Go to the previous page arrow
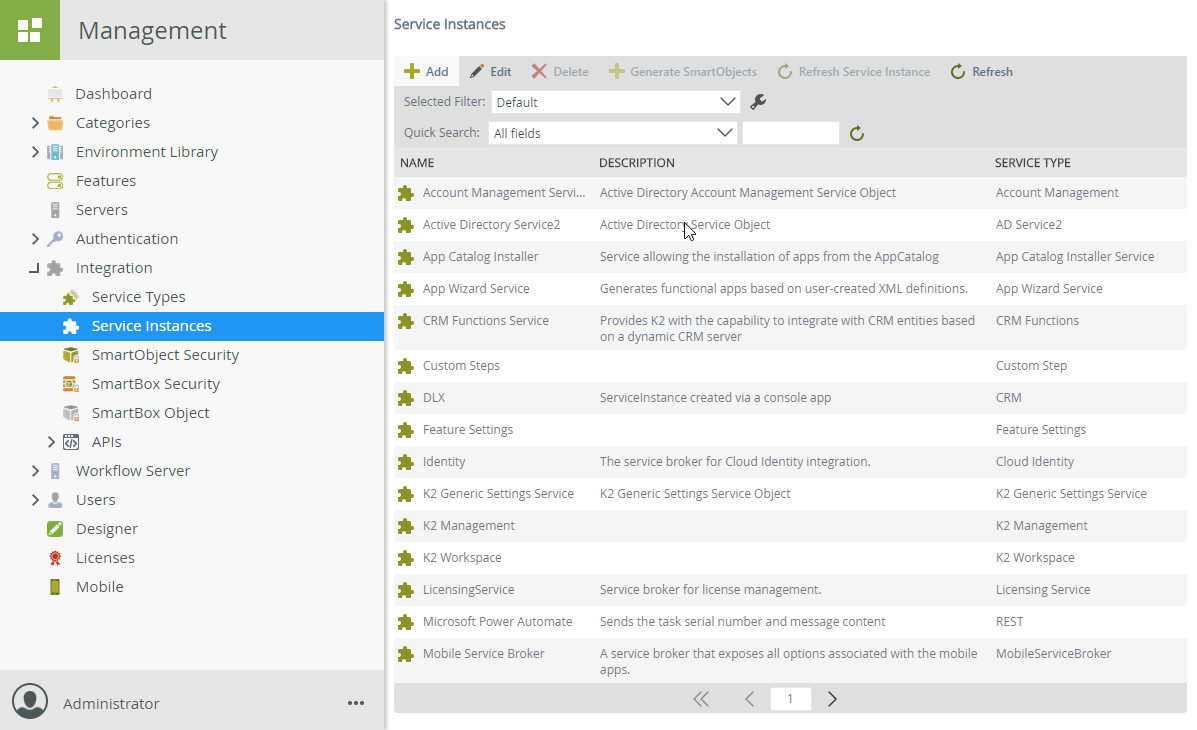Viewport: 1197px width, 730px height. (750, 699)
